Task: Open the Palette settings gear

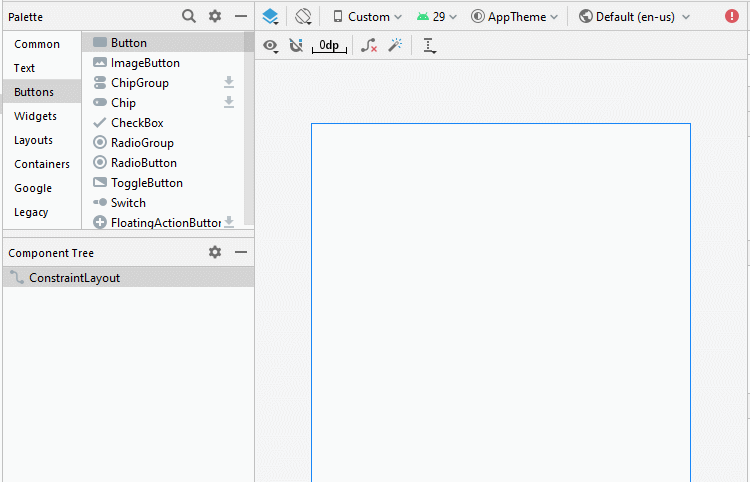Action: tap(215, 16)
